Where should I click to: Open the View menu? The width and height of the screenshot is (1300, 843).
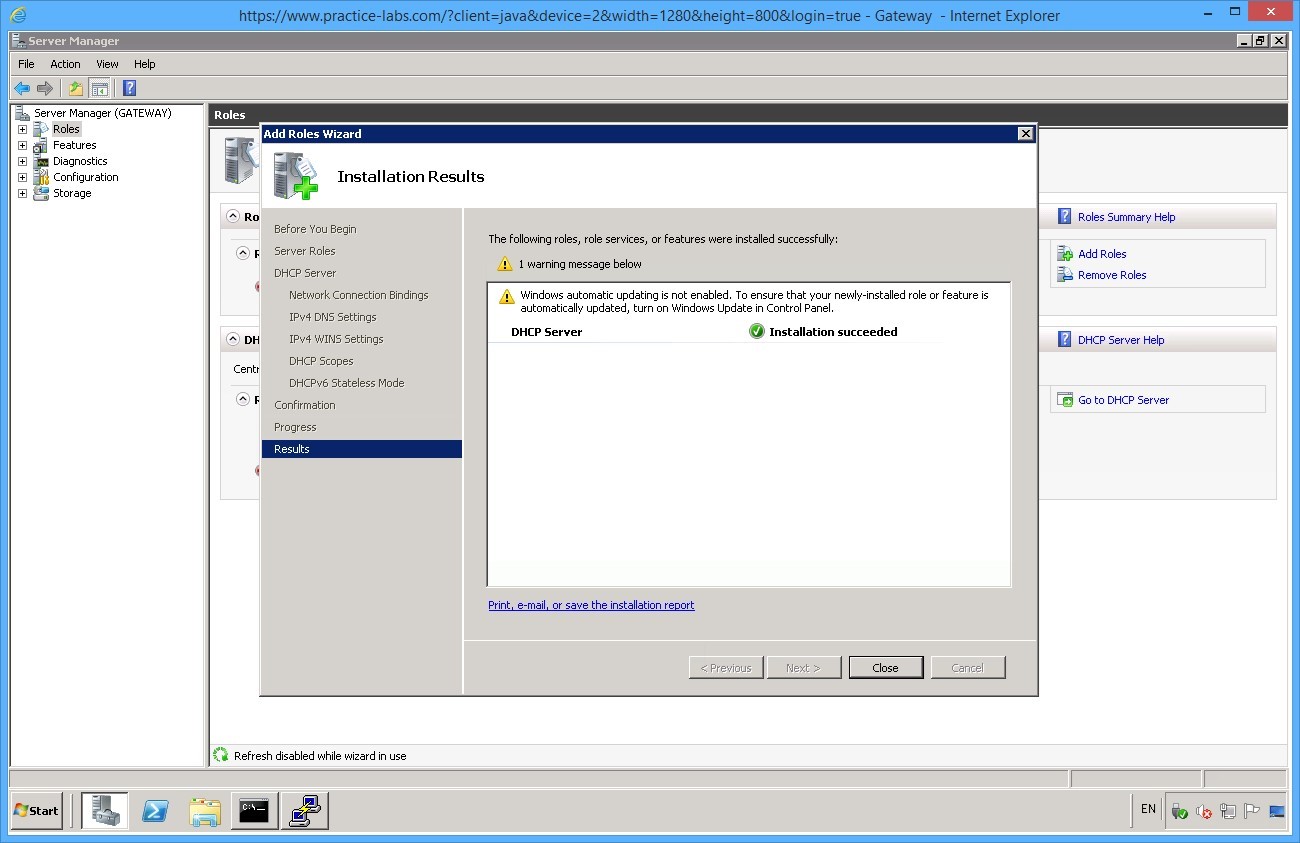107,64
